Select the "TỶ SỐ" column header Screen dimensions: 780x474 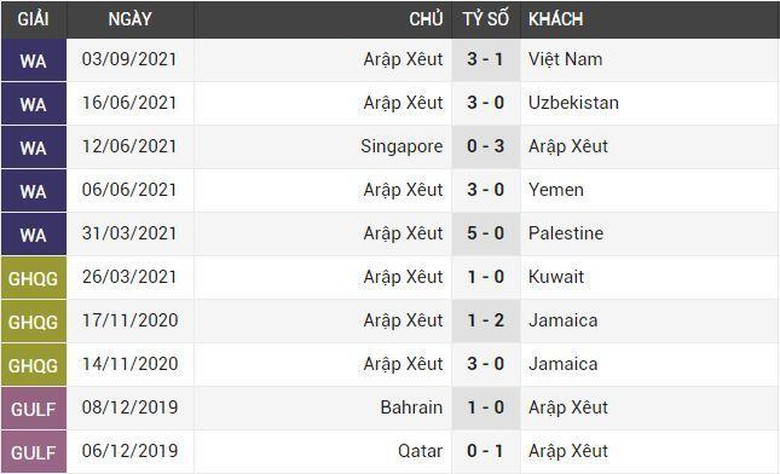[x=486, y=19]
